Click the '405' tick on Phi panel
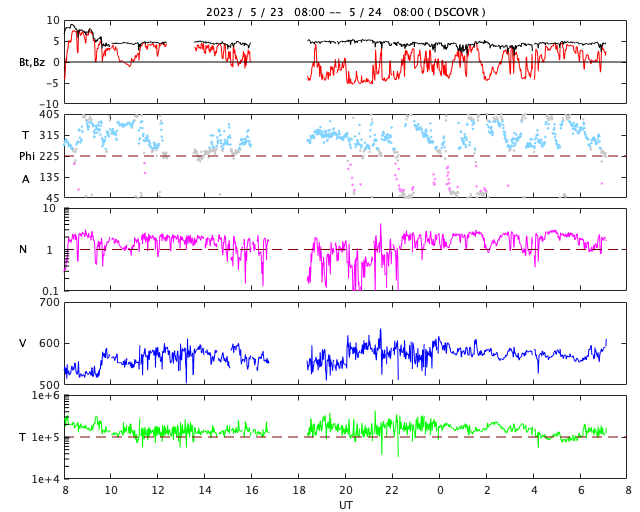 point(49,115)
